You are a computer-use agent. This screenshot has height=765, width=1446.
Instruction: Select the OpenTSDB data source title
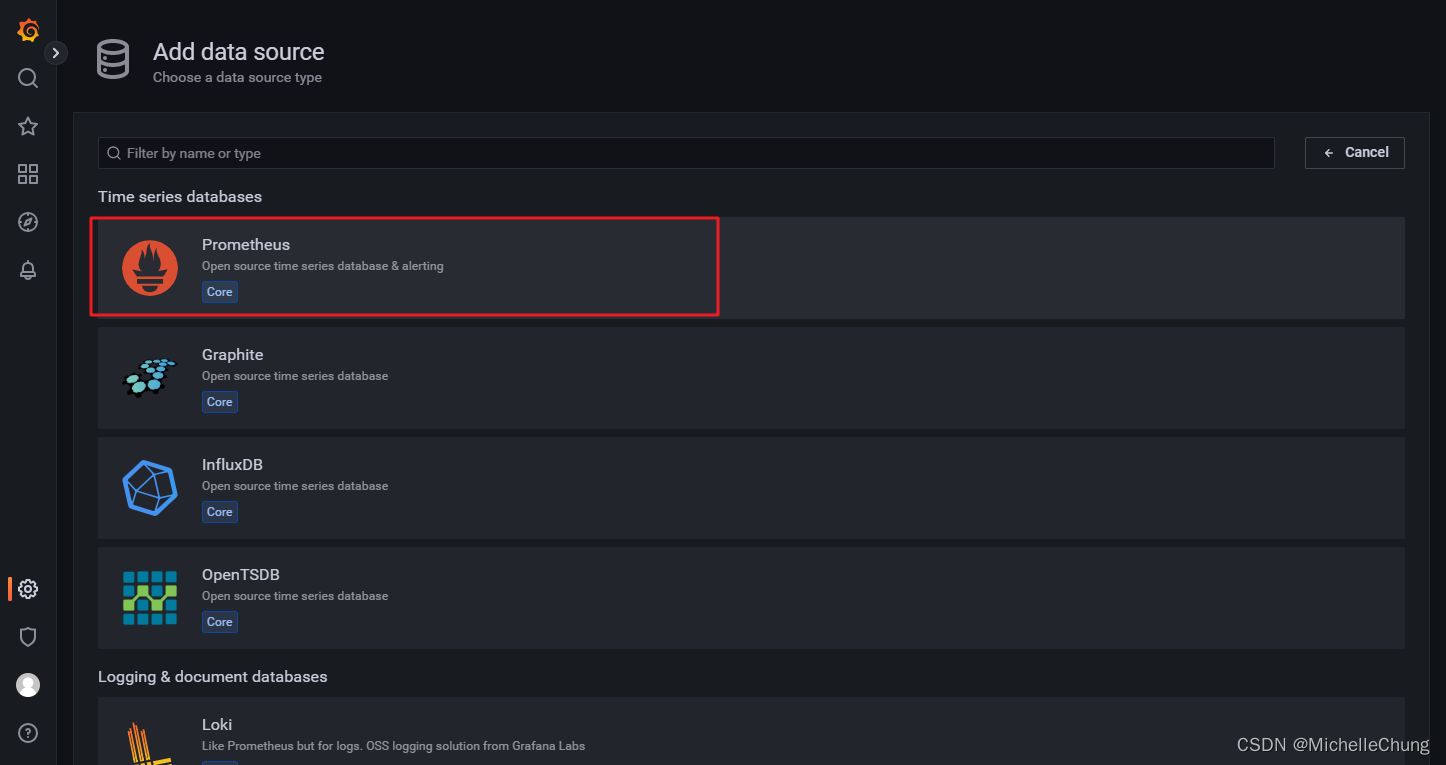pos(241,575)
